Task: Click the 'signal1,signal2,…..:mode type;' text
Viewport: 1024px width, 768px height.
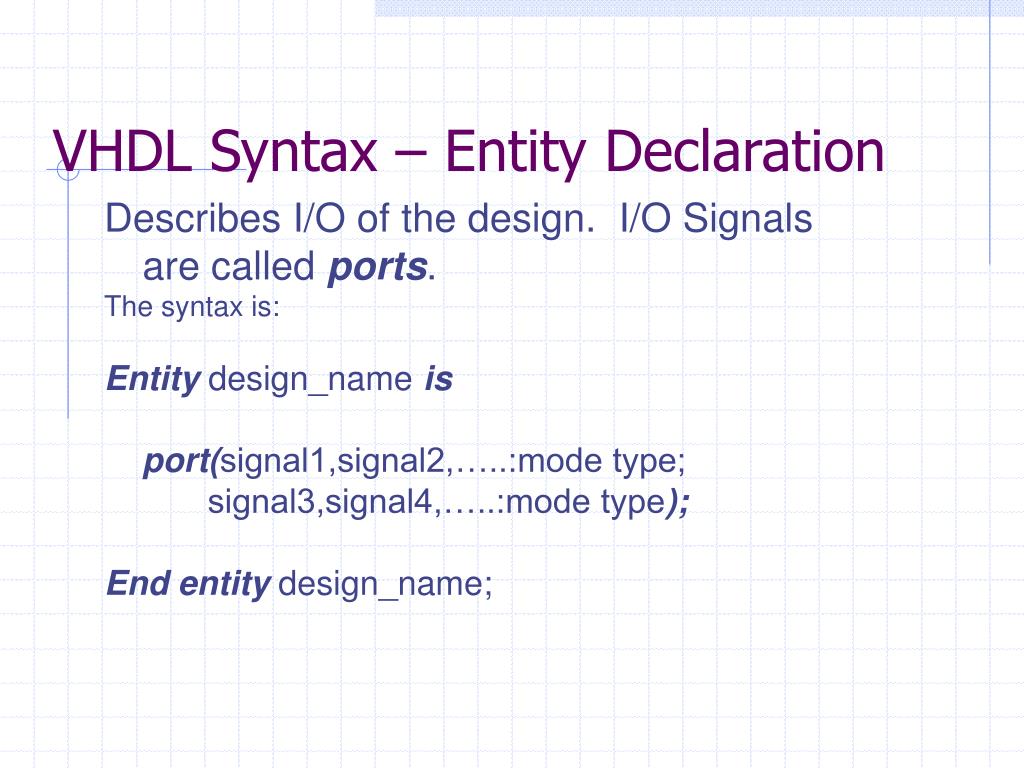Action: (x=453, y=461)
